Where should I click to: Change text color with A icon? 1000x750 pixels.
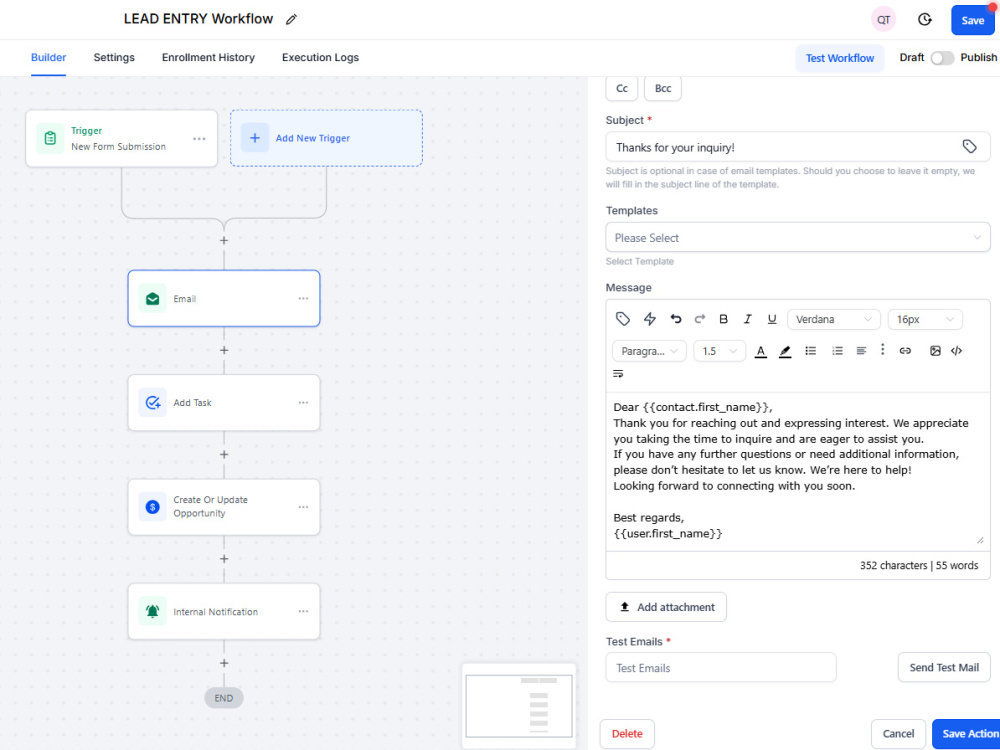pos(760,351)
